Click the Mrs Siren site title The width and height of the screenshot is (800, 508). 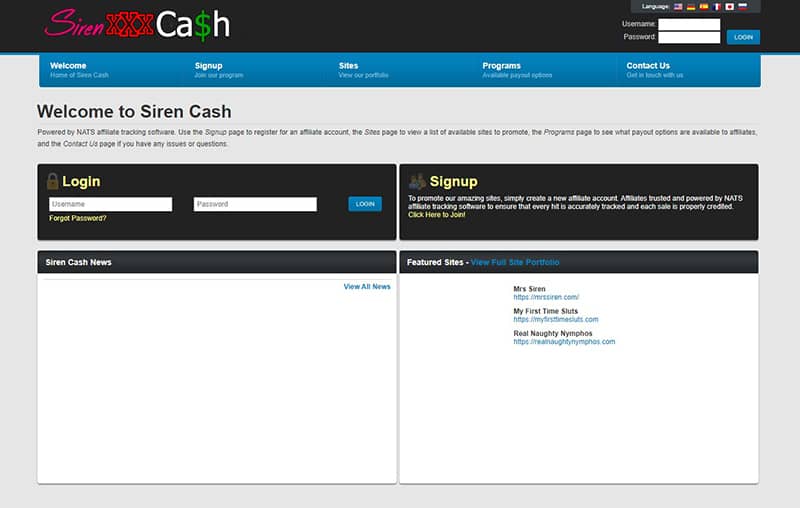pos(529,289)
